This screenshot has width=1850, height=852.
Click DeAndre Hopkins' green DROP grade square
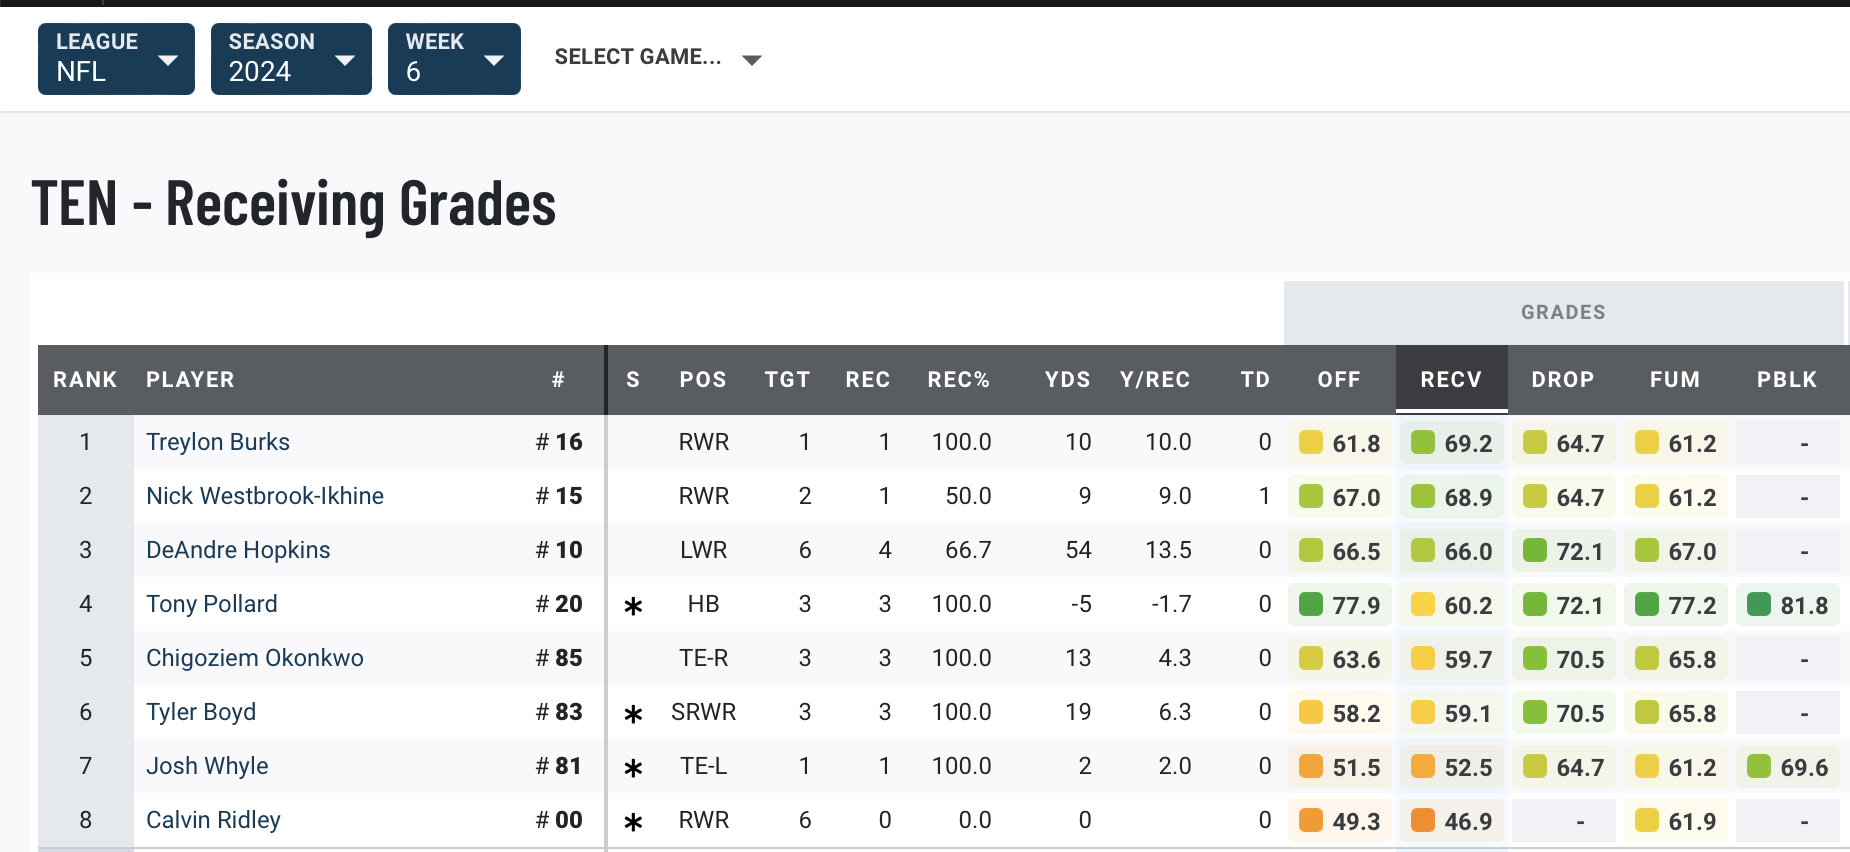[x=1534, y=551]
